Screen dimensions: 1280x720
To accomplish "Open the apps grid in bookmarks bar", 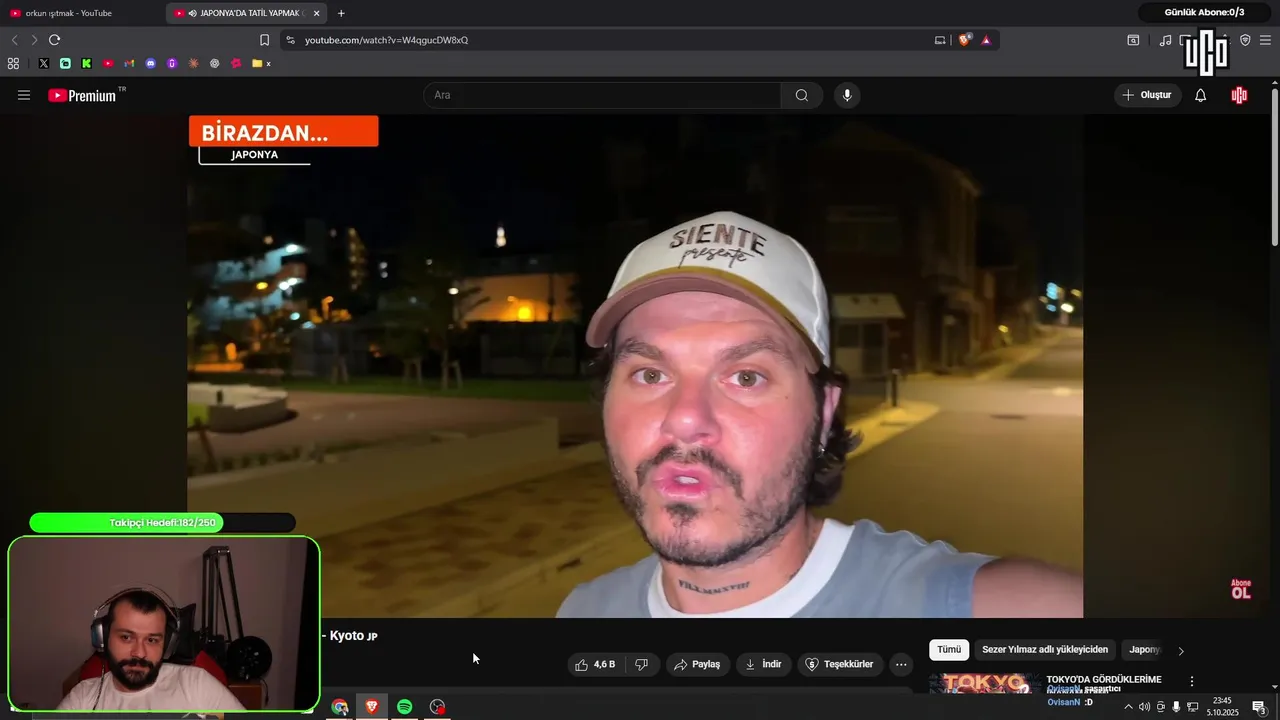I will tap(13, 63).
